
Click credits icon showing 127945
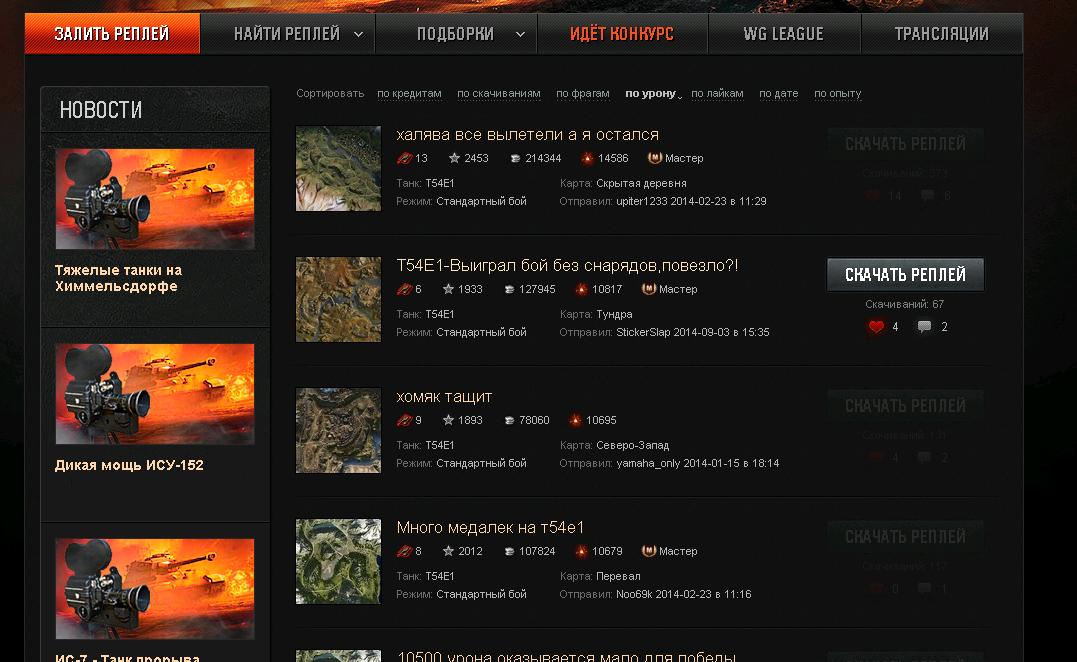(x=509, y=290)
